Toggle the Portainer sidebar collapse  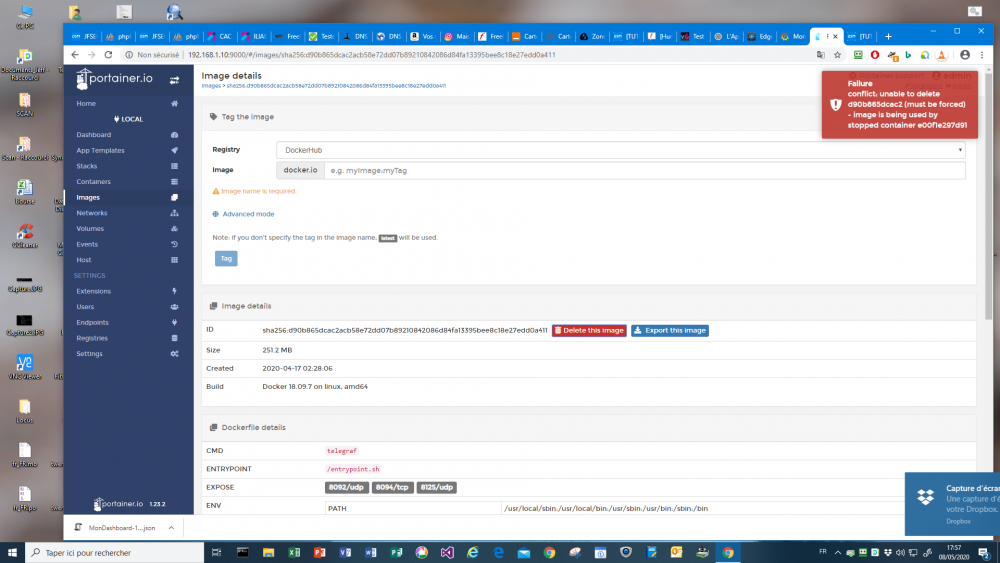pyautogui.click(x=174, y=79)
